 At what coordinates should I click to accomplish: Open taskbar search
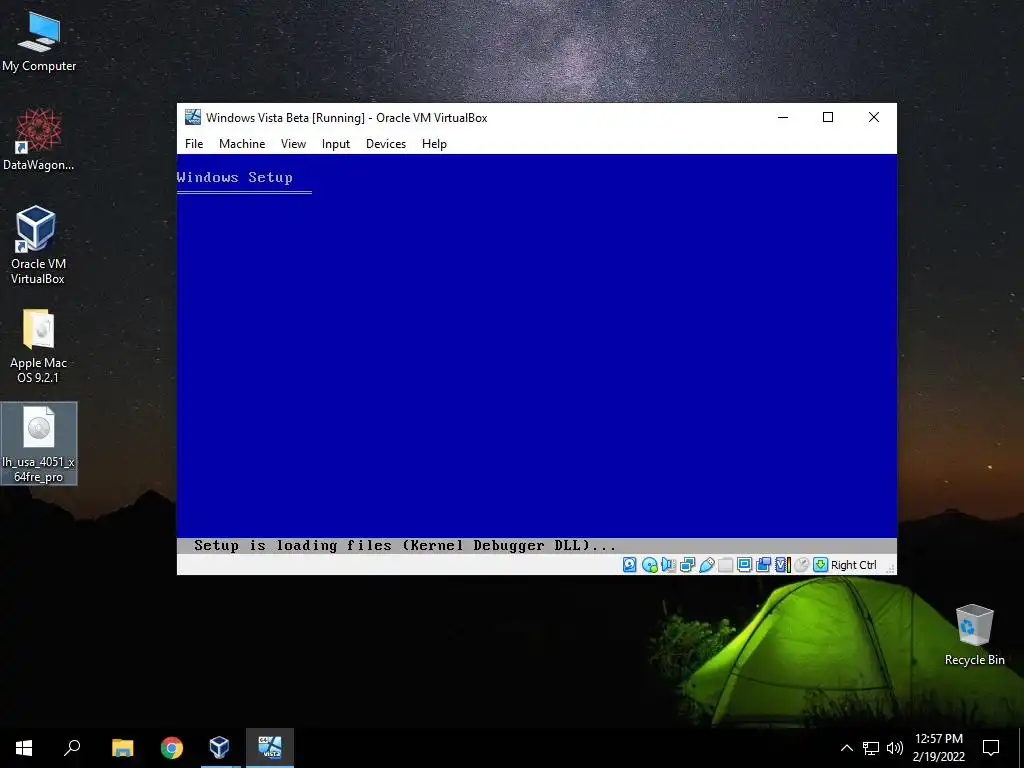[x=72, y=748]
